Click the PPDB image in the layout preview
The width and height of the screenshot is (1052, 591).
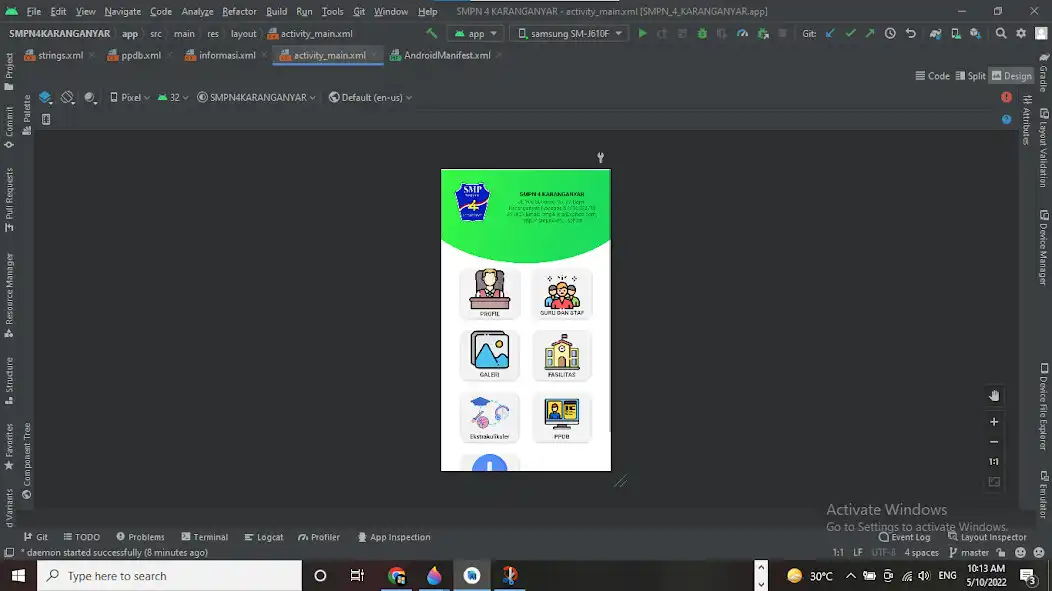[x=561, y=412]
